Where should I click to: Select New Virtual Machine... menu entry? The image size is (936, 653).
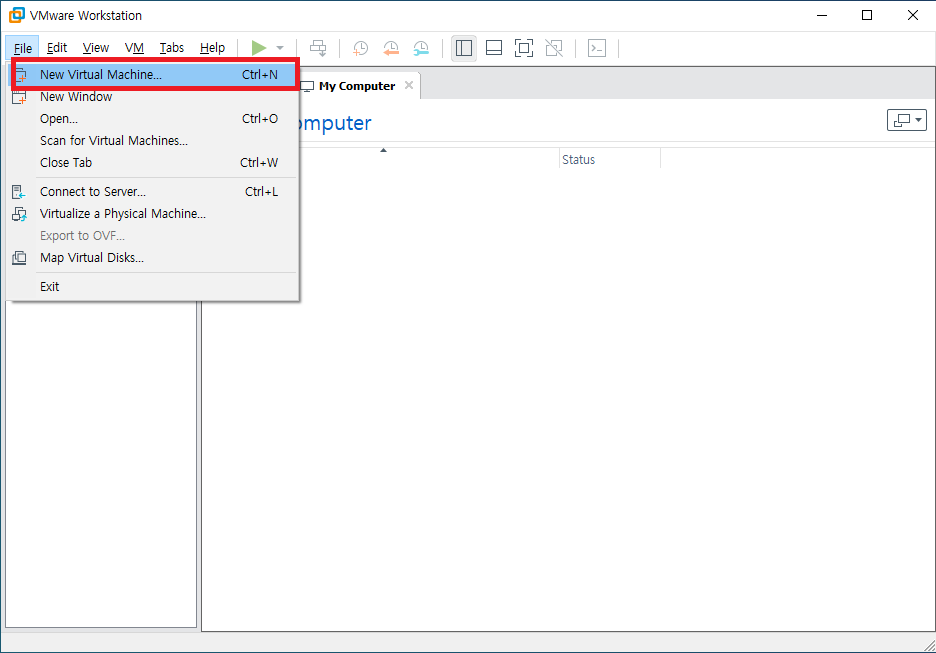click(153, 75)
